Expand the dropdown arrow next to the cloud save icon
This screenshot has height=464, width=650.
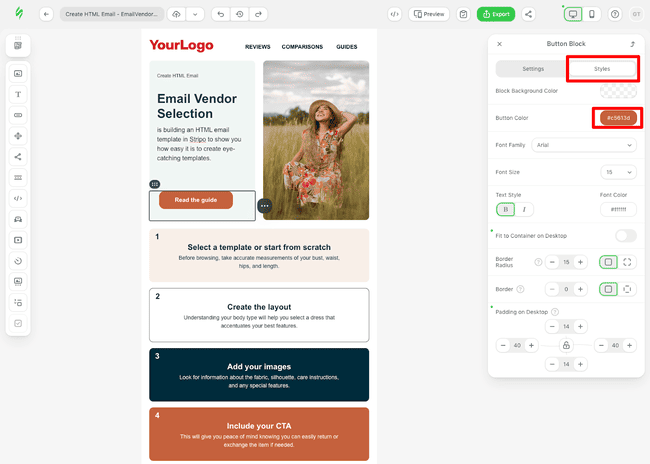click(x=195, y=14)
